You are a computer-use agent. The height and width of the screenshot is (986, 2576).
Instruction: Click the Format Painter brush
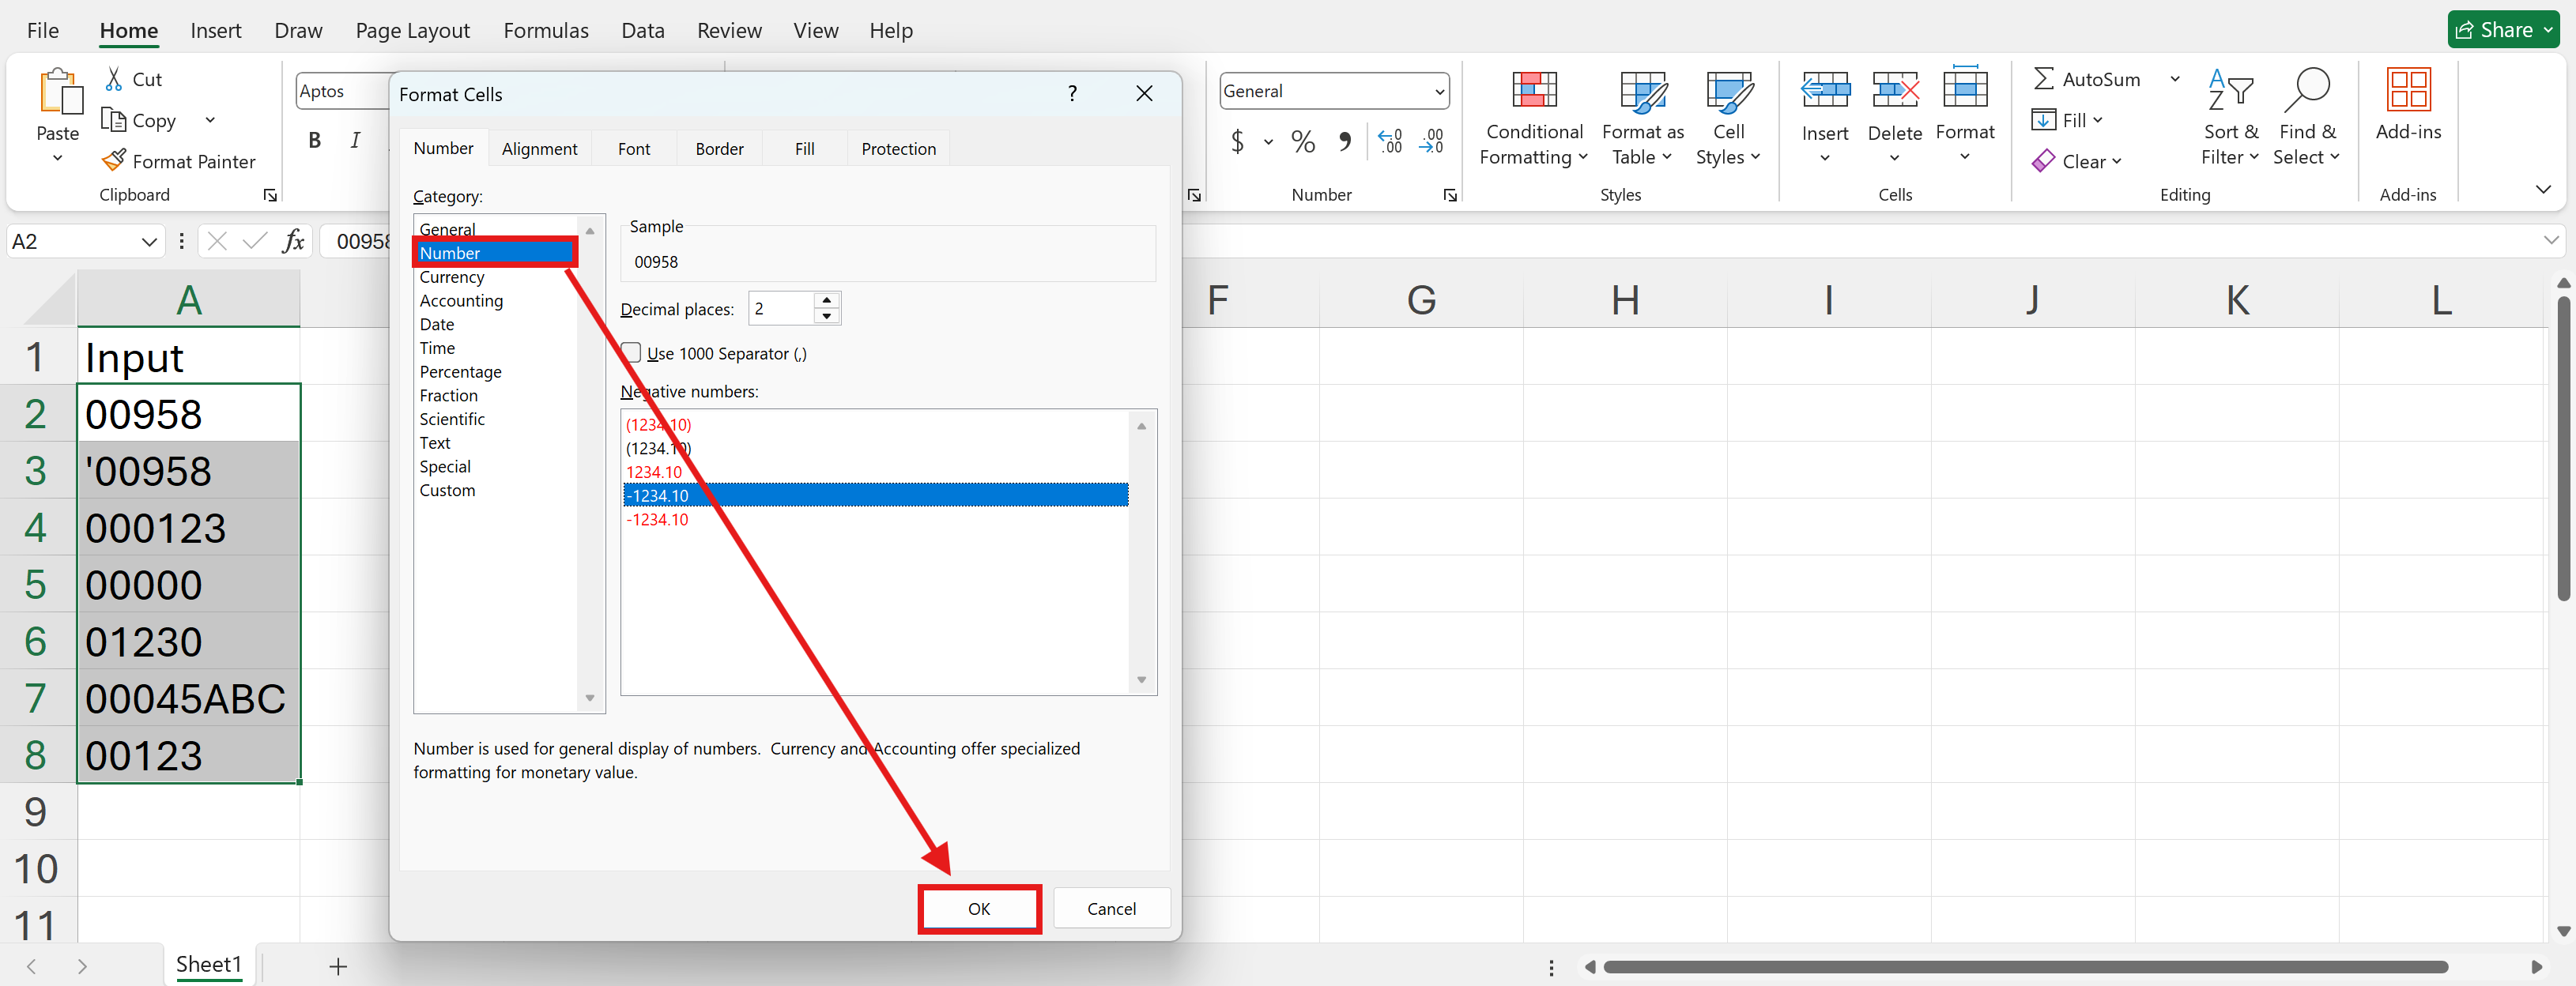point(115,161)
